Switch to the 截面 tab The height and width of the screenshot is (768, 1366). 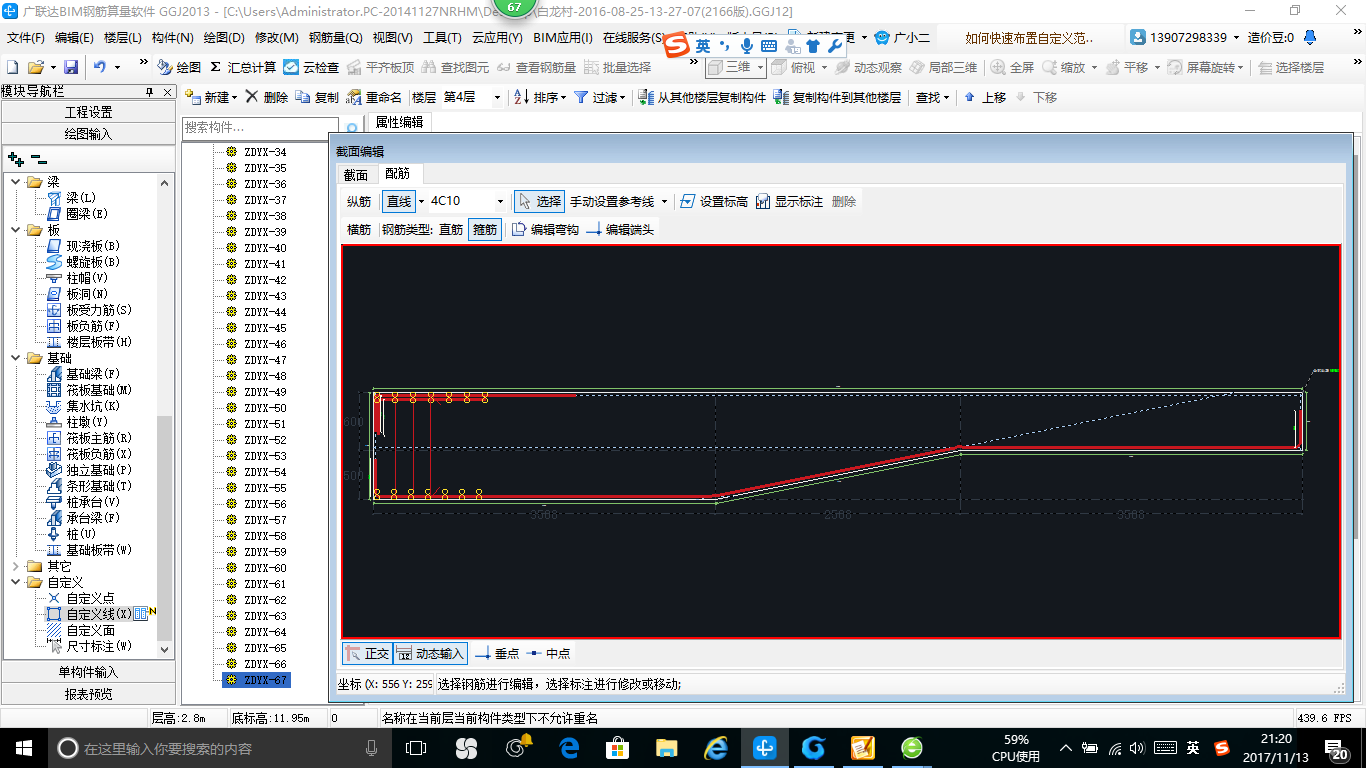coord(356,174)
